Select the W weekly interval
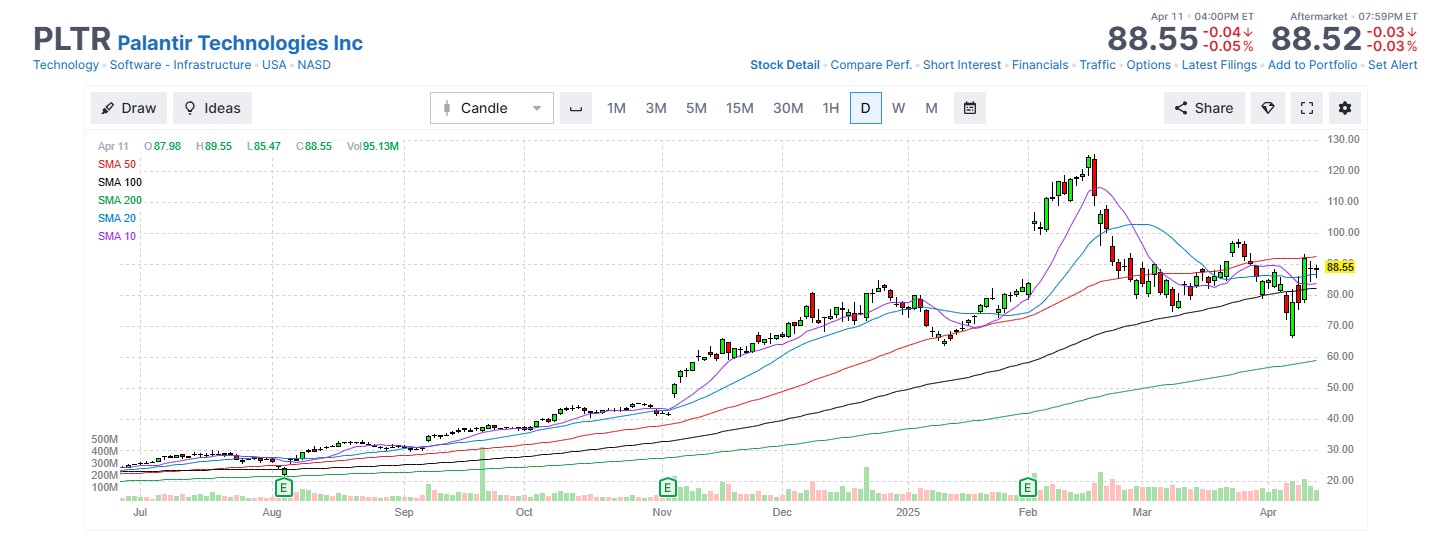1449x546 pixels. (899, 108)
